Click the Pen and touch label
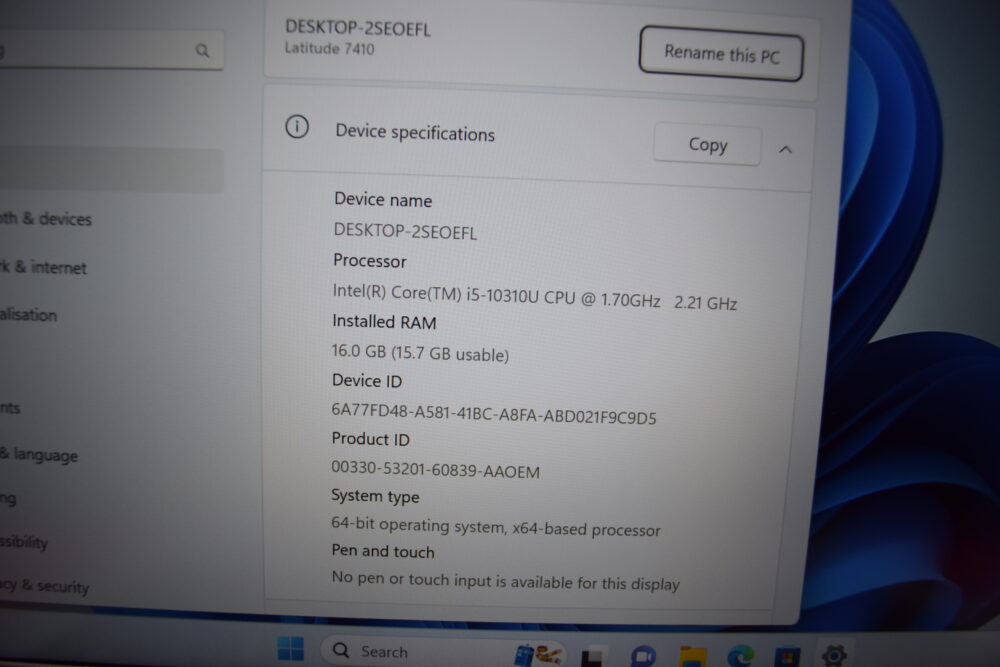 [383, 551]
